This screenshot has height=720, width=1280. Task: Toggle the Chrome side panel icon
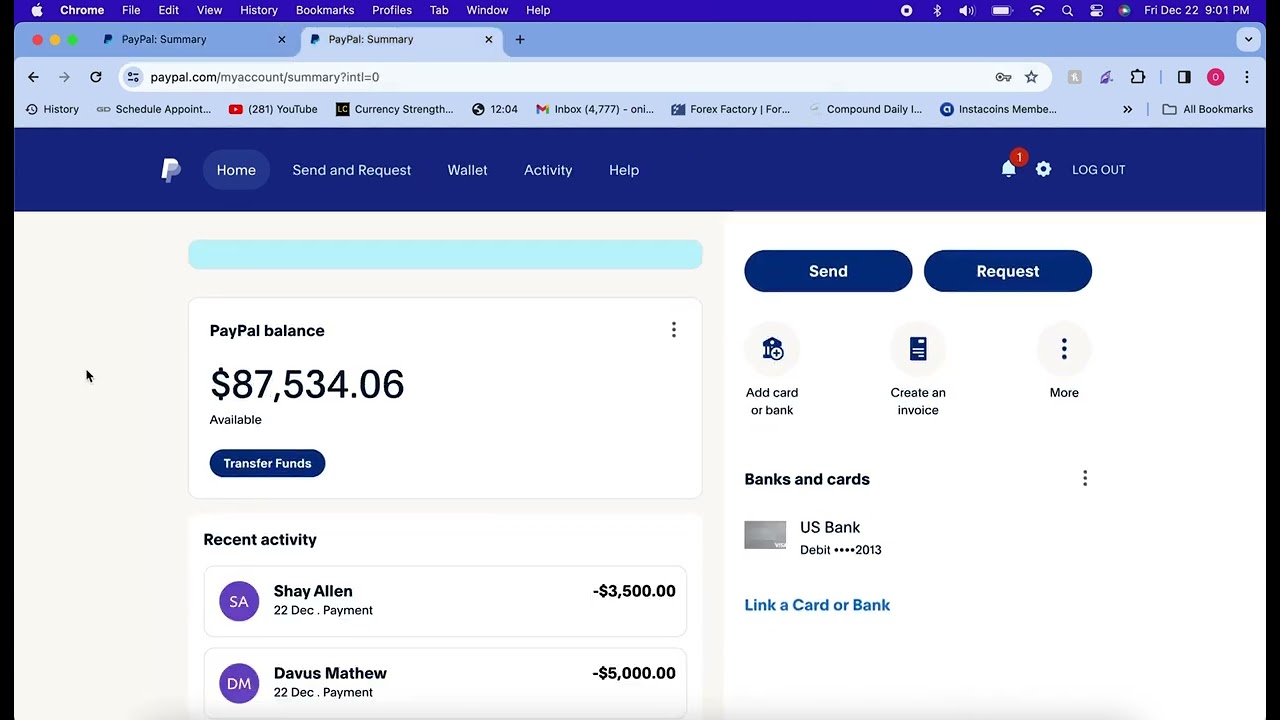coord(1184,77)
